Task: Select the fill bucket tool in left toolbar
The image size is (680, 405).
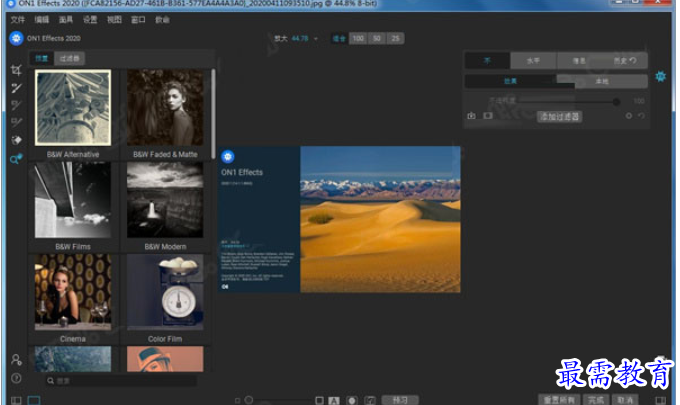Action: [x=16, y=141]
